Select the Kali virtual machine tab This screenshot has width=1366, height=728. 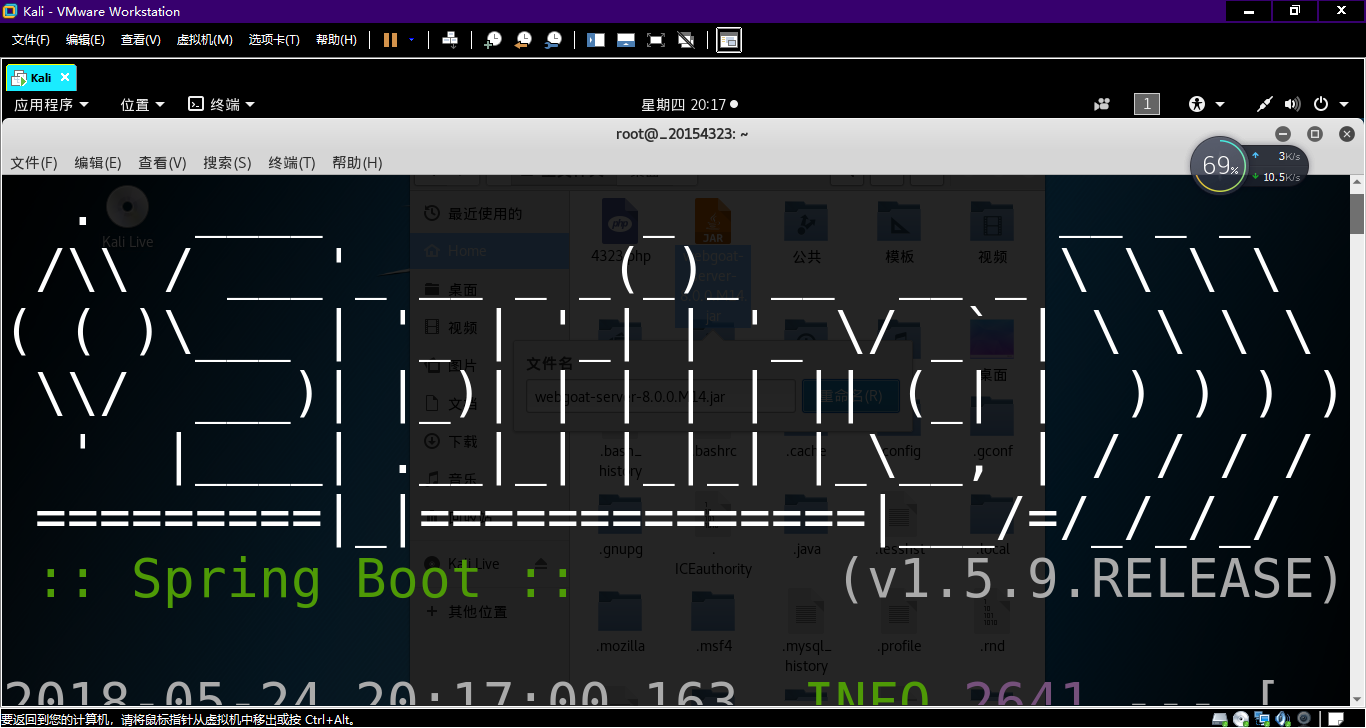(41, 77)
